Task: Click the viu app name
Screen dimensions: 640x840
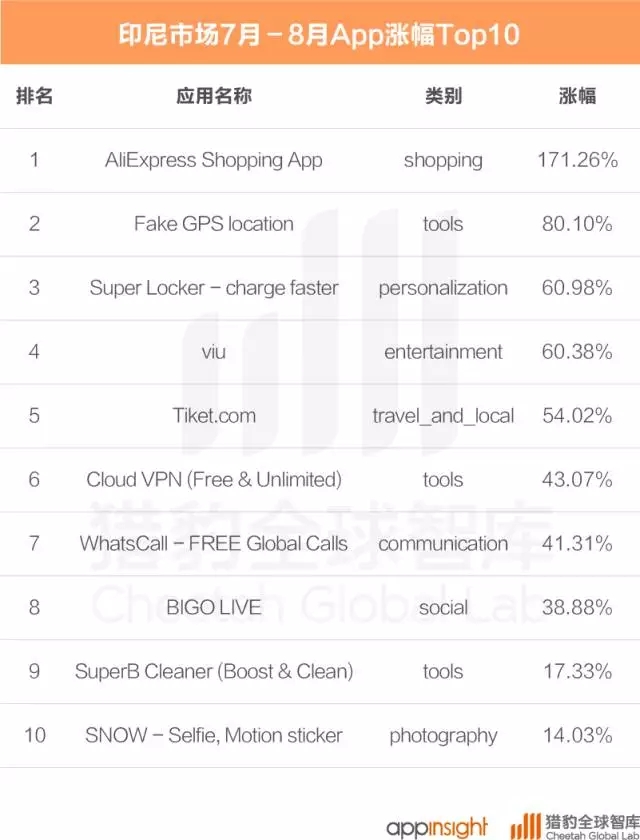Action: (x=214, y=352)
